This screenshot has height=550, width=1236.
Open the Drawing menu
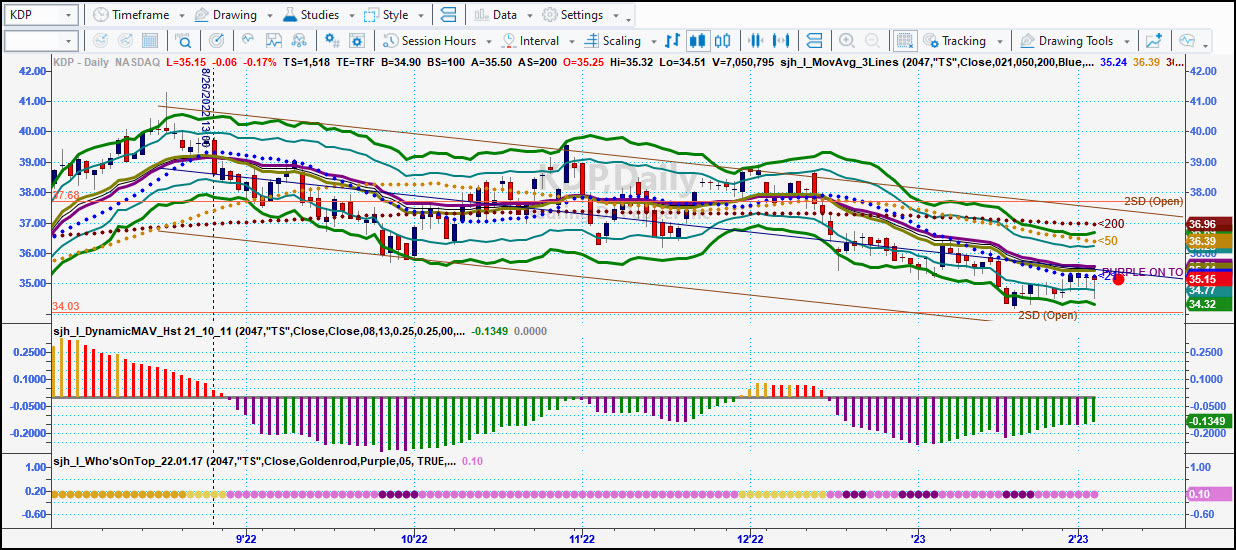(x=232, y=15)
